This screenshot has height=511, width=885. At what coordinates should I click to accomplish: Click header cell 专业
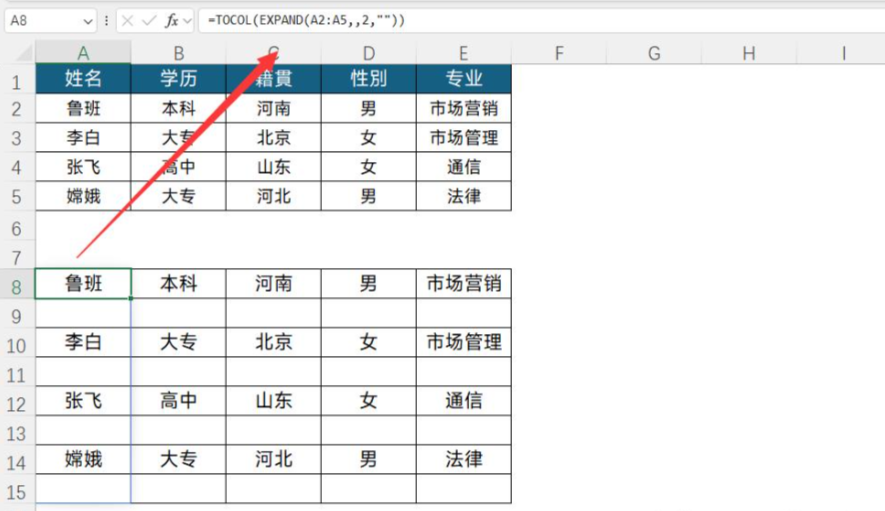(463, 80)
